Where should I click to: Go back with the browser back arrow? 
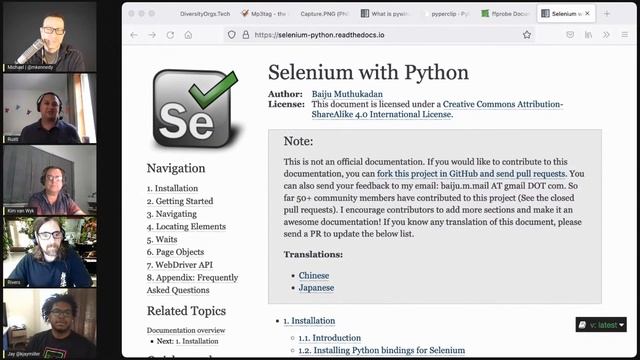pyautogui.click(x=134, y=35)
